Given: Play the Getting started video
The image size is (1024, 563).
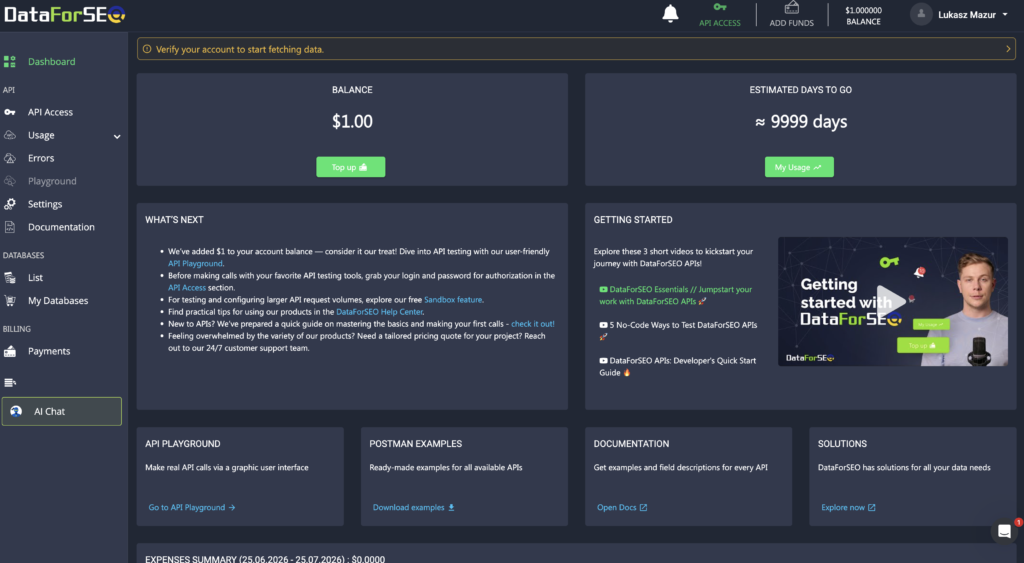Looking at the screenshot, I should point(891,300).
